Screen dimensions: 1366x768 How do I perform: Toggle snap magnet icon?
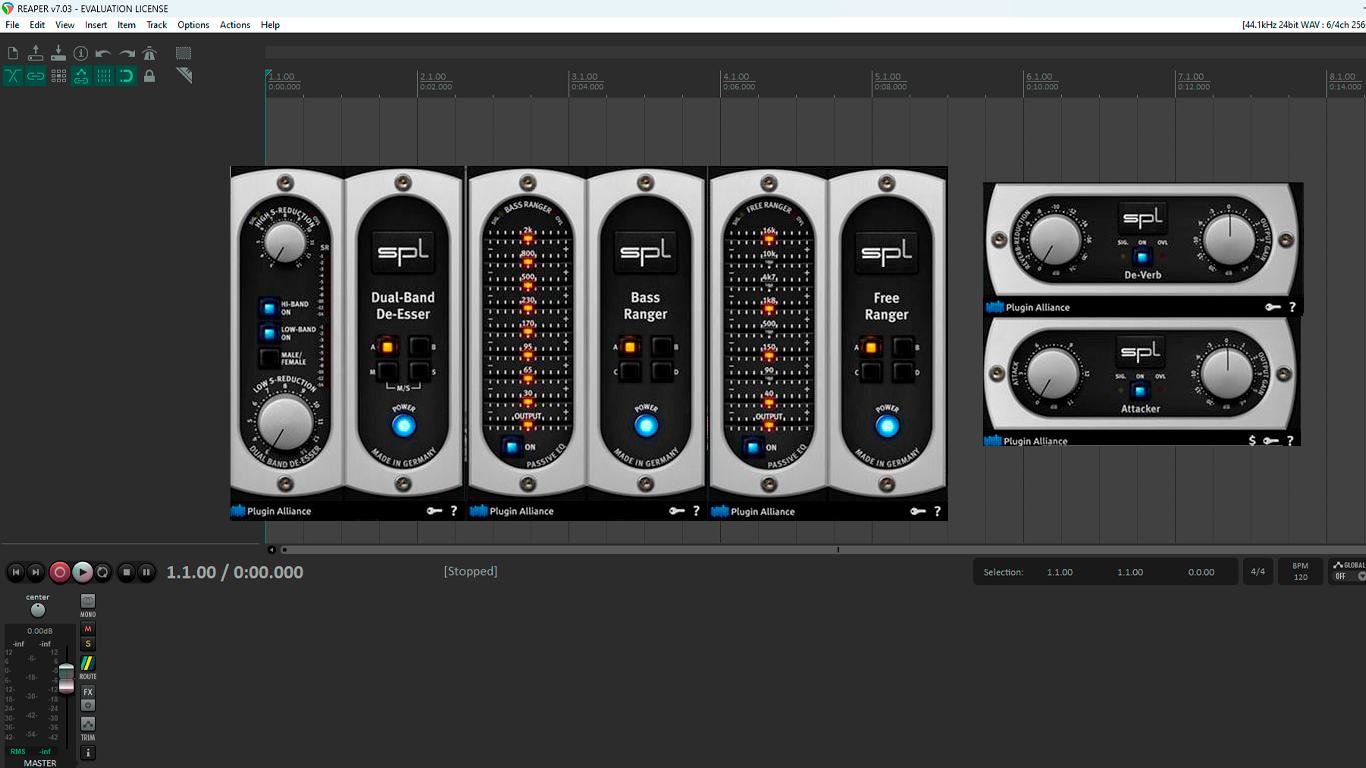pos(127,76)
